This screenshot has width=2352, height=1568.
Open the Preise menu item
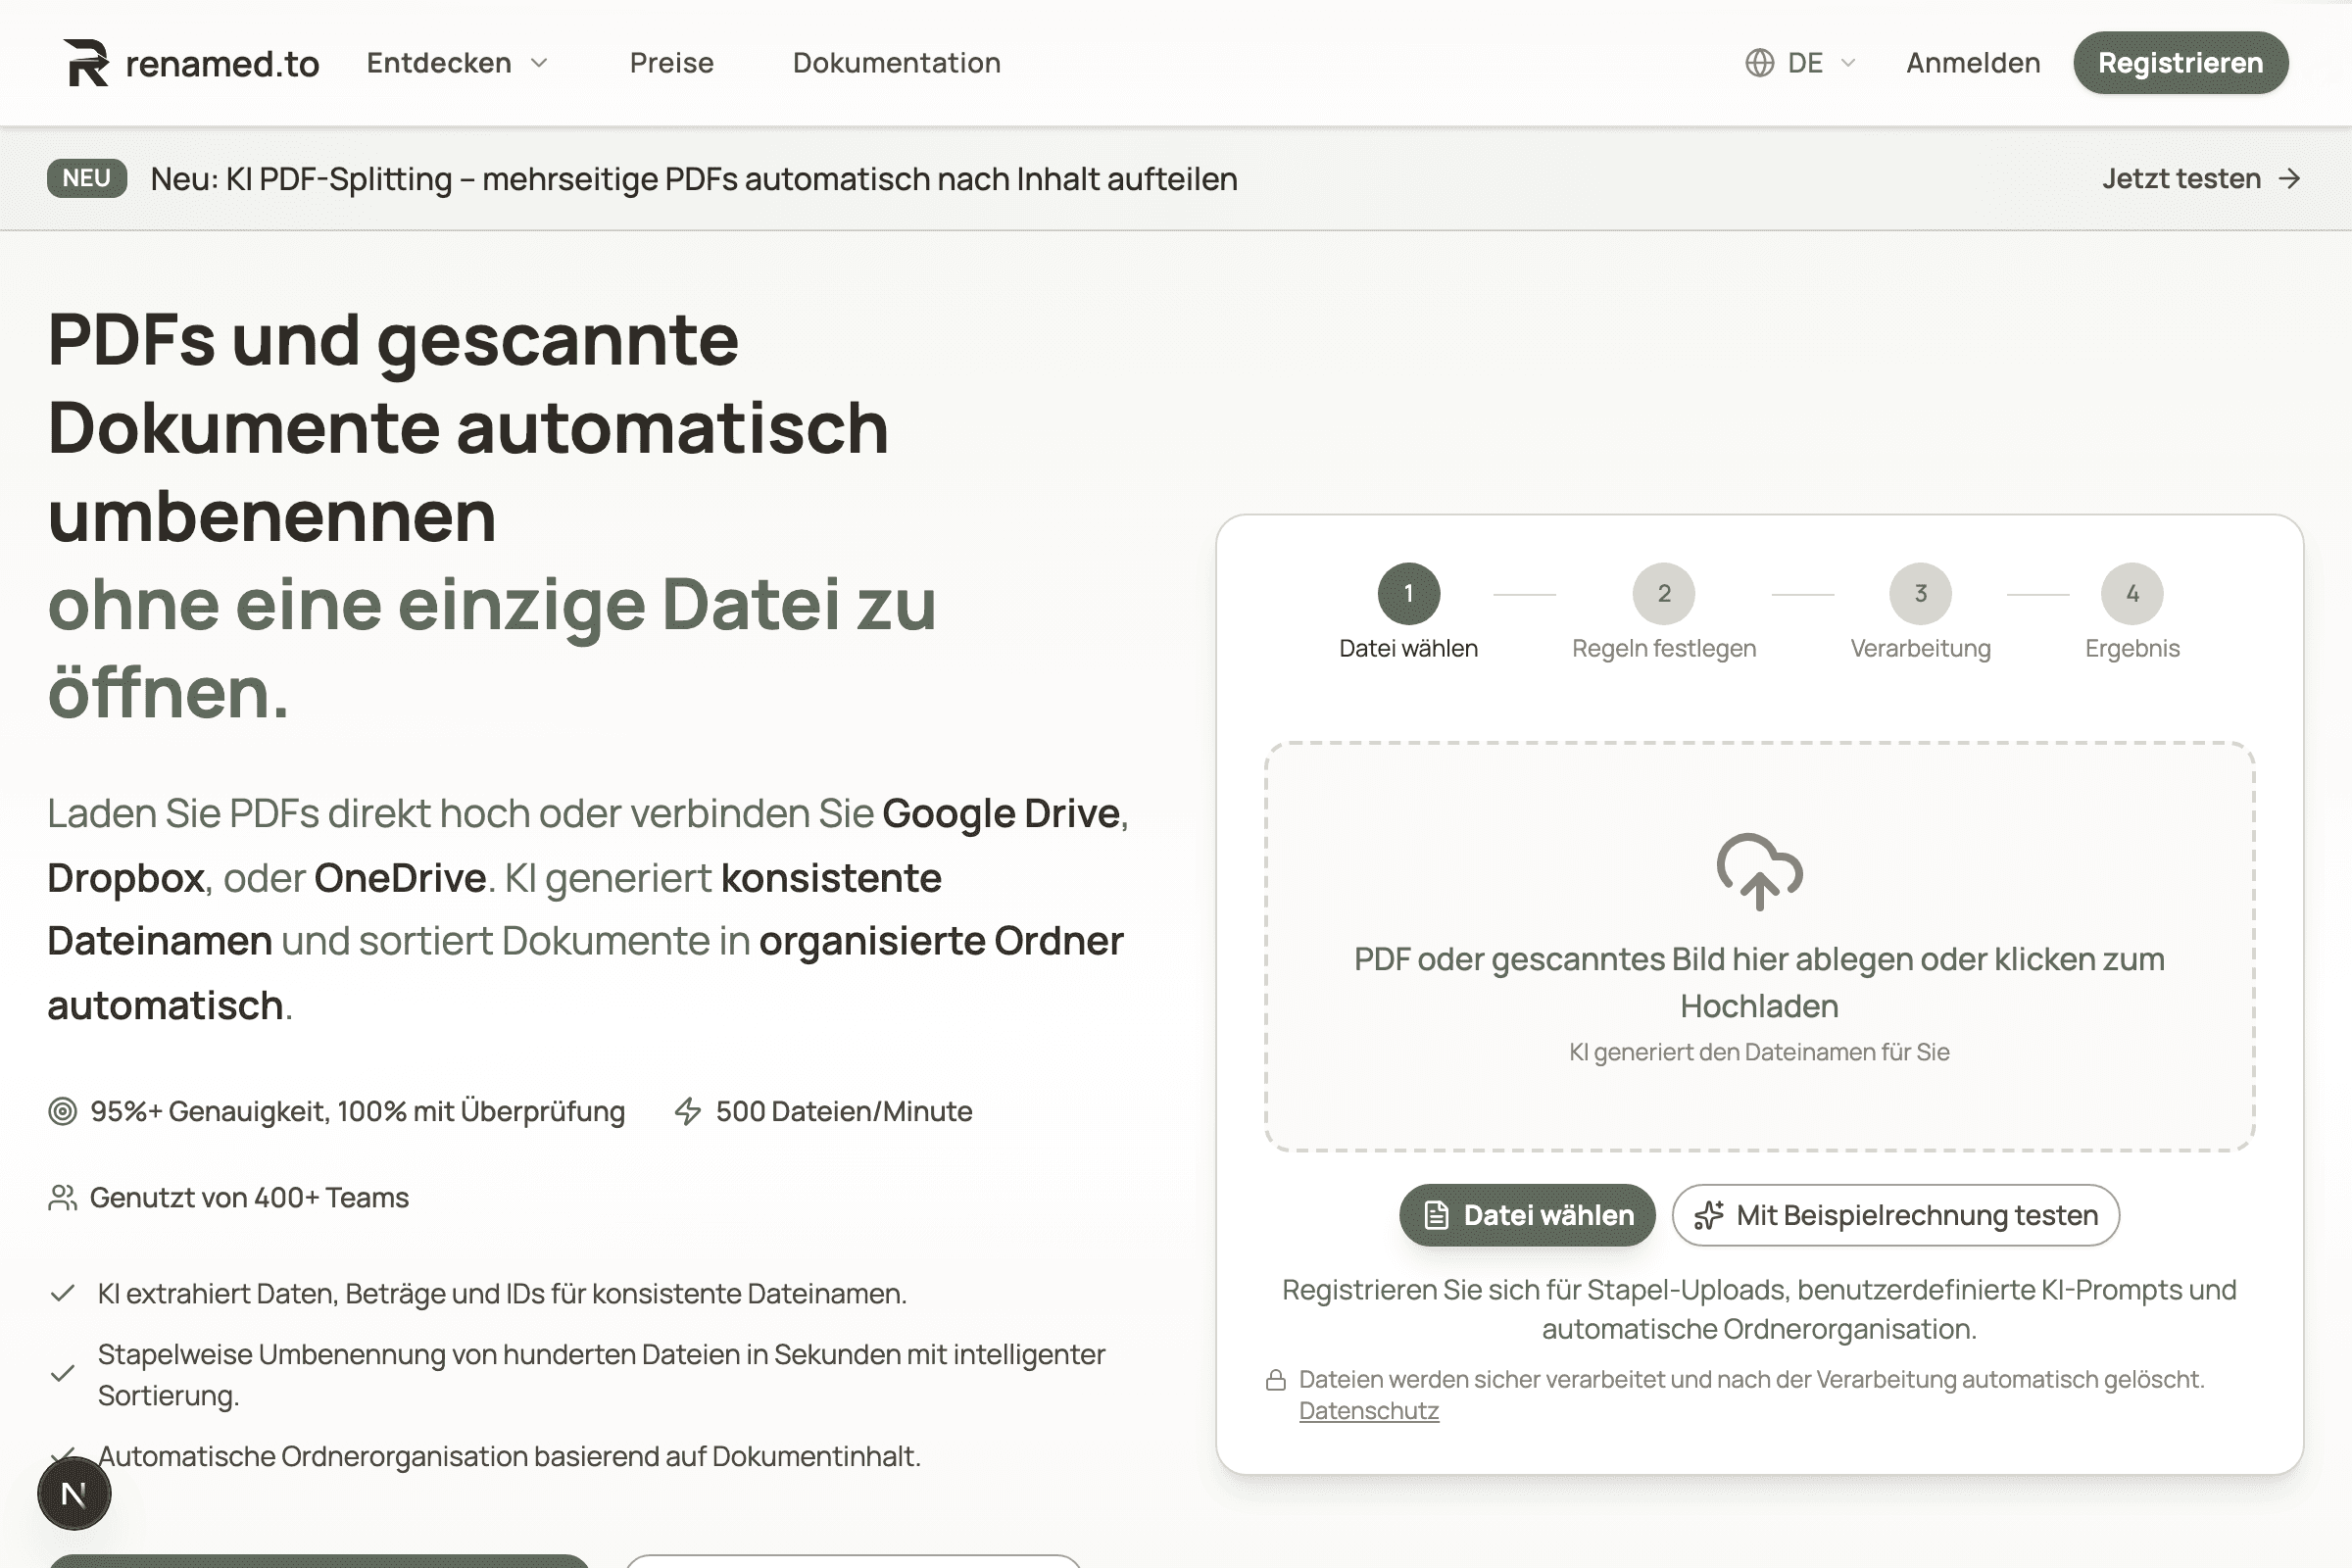pyautogui.click(x=671, y=62)
